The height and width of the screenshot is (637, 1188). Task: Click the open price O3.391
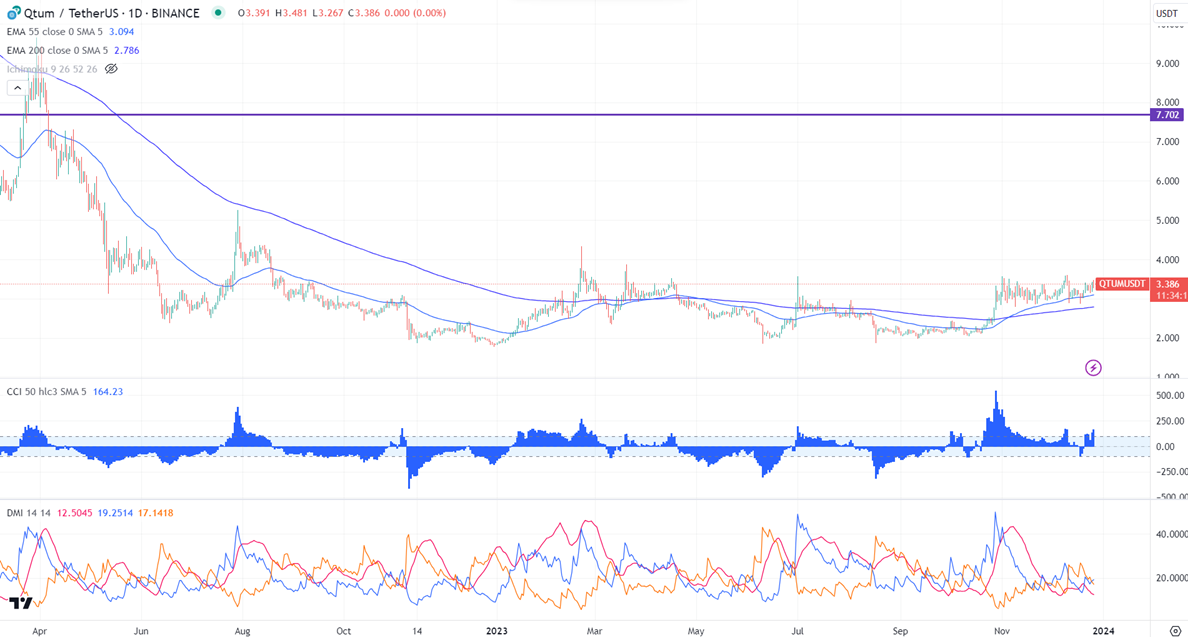[x=253, y=13]
